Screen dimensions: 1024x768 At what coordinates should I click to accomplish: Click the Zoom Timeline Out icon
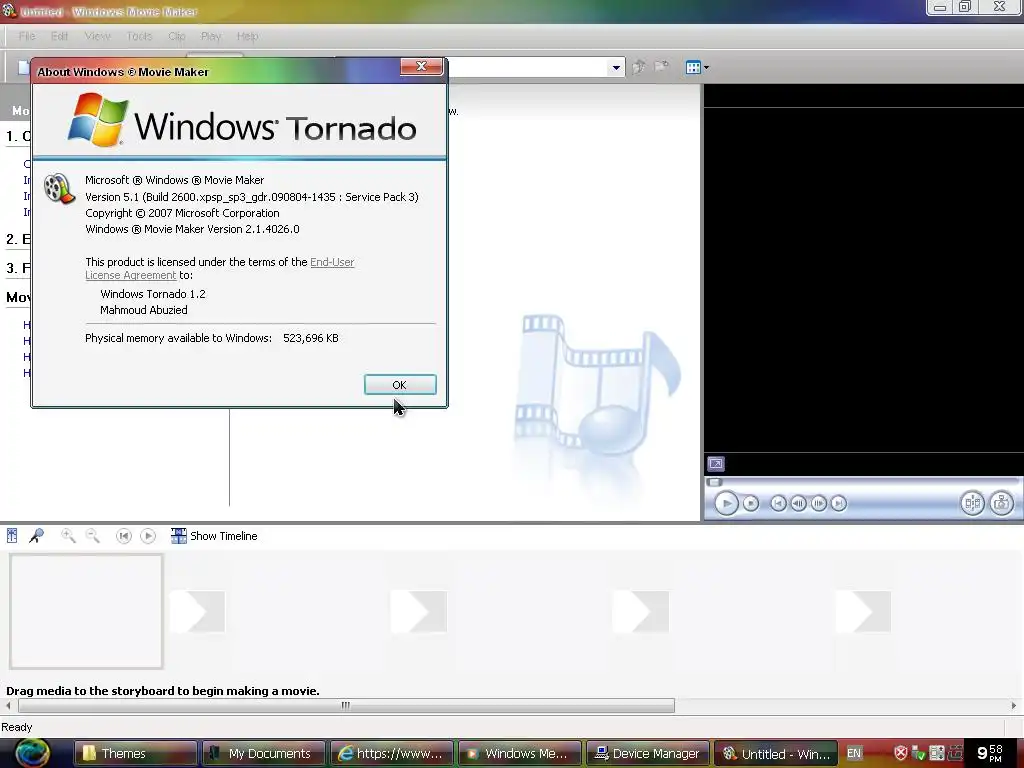pos(93,536)
